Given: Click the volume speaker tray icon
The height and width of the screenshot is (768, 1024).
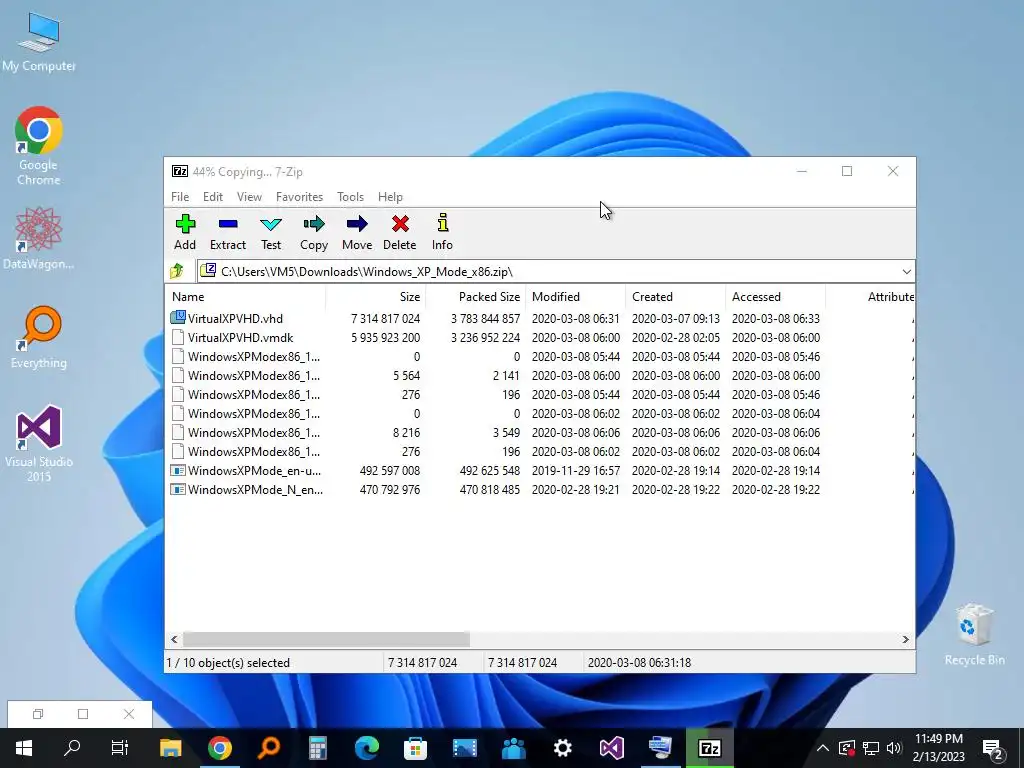Looking at the screenshot, I should point(894,748).
